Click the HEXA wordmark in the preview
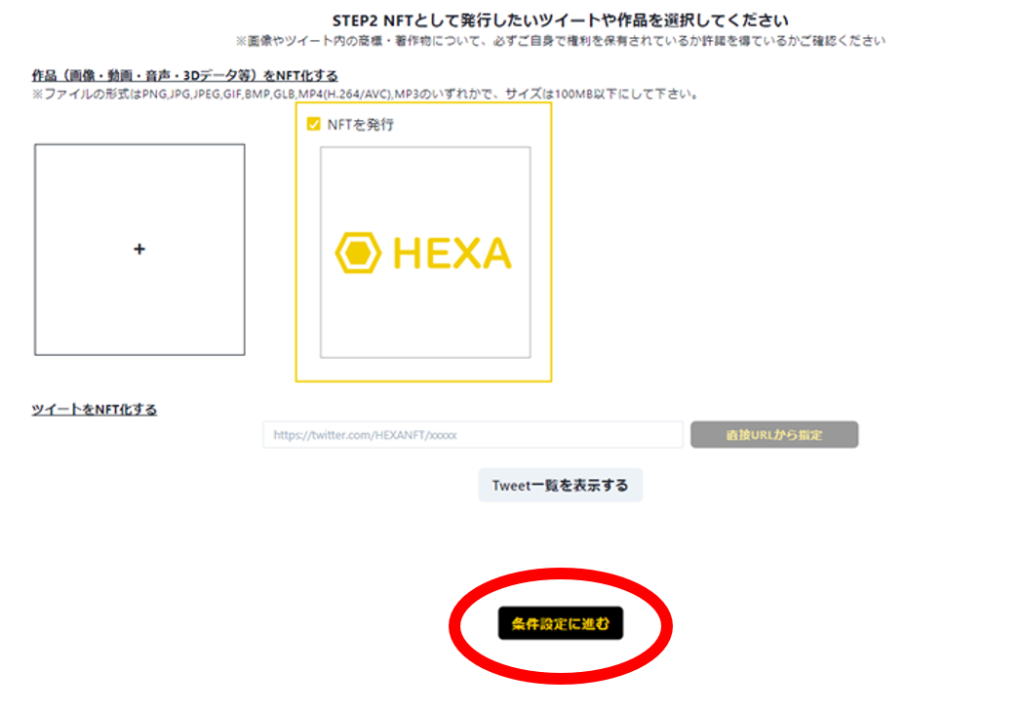Screen dimensions: 1024x711 point(452,253)
